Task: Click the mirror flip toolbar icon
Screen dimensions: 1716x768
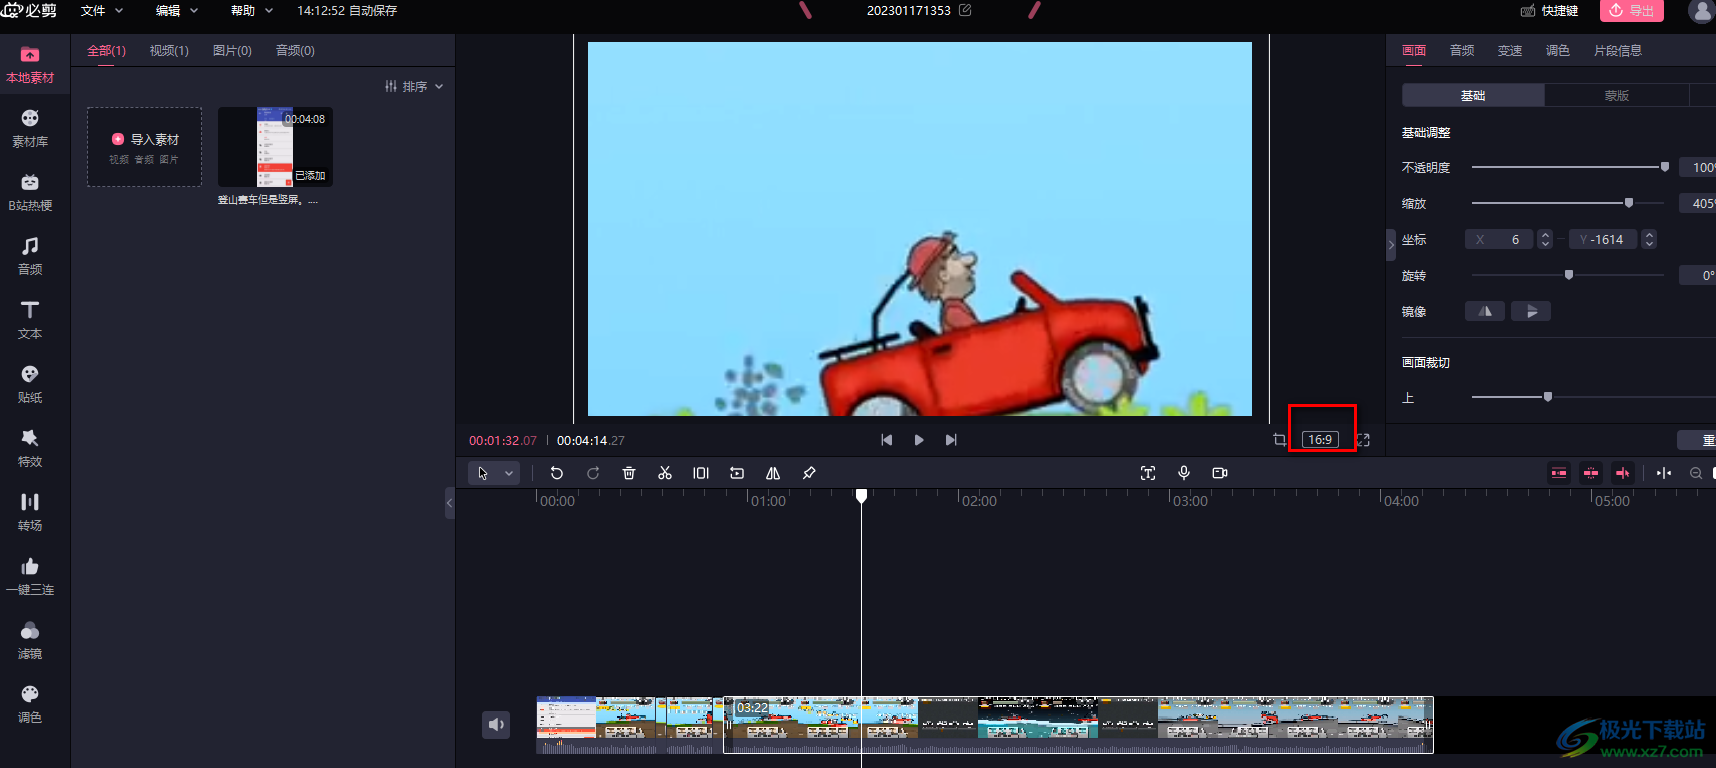Action: [773, 473]
